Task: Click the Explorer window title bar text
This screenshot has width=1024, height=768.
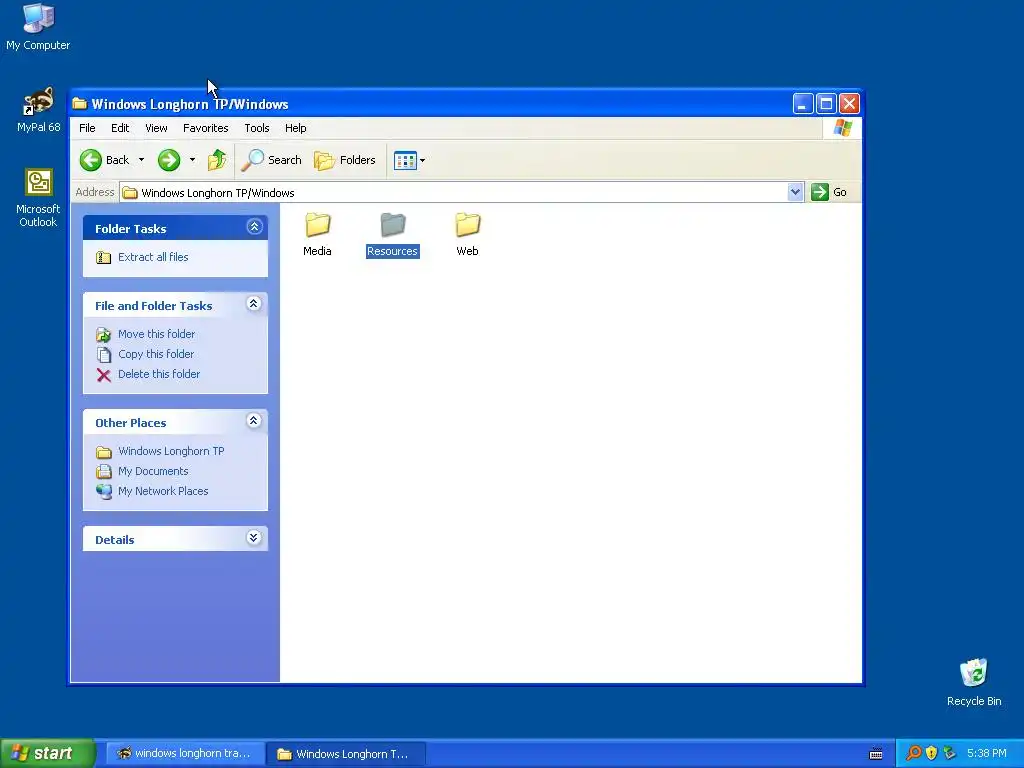Action: (x=190, y=104)
